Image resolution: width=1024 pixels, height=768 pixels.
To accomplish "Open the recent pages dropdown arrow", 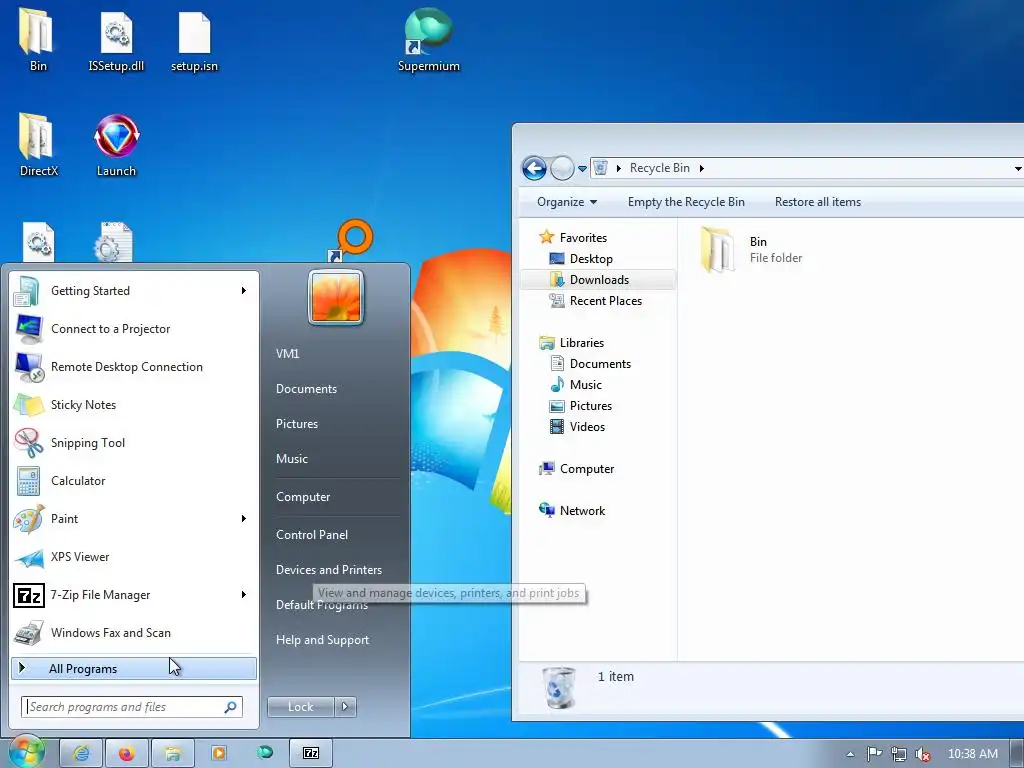I will (x=583, y=168).
